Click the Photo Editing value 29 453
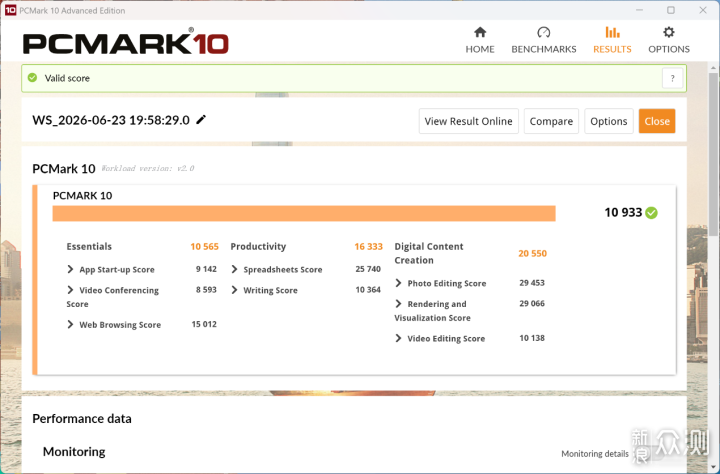 (532, 283)
